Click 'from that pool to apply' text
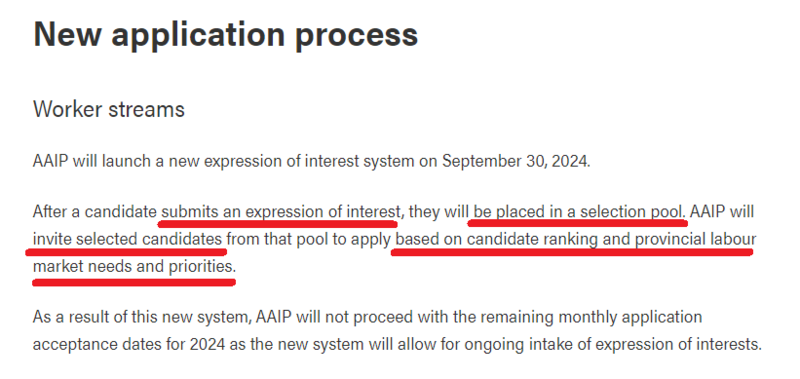This screenshot has height=379, width=800. point(309,239)
